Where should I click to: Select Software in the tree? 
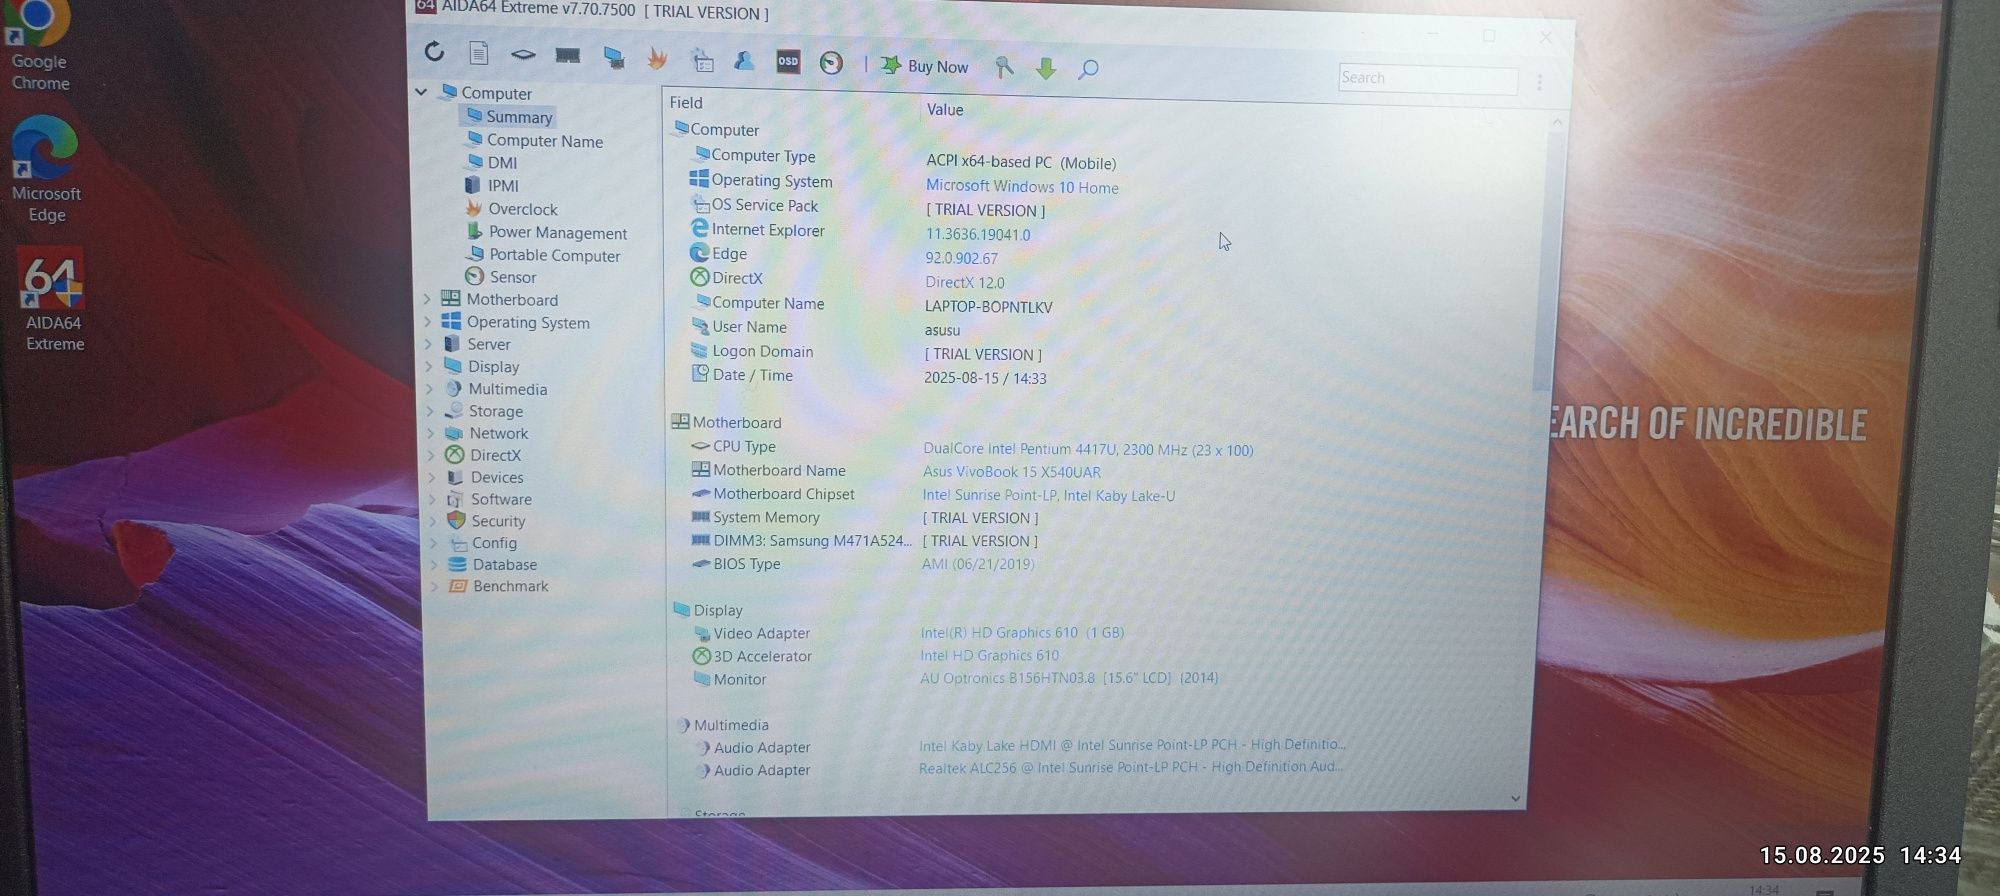pyautogui.click(x=501, y=500)
